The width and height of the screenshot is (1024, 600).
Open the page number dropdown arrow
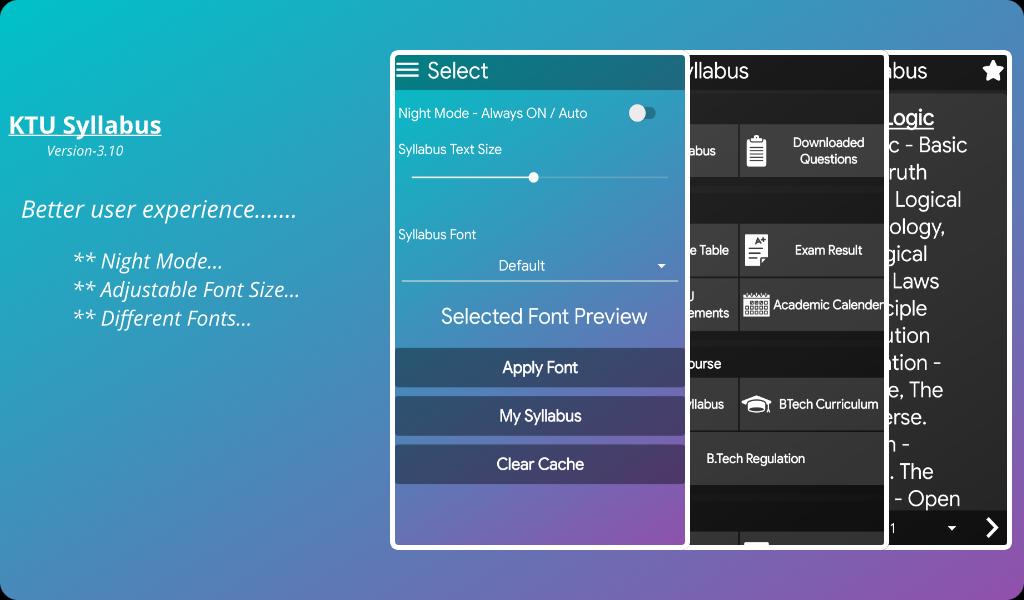point(952,528)
